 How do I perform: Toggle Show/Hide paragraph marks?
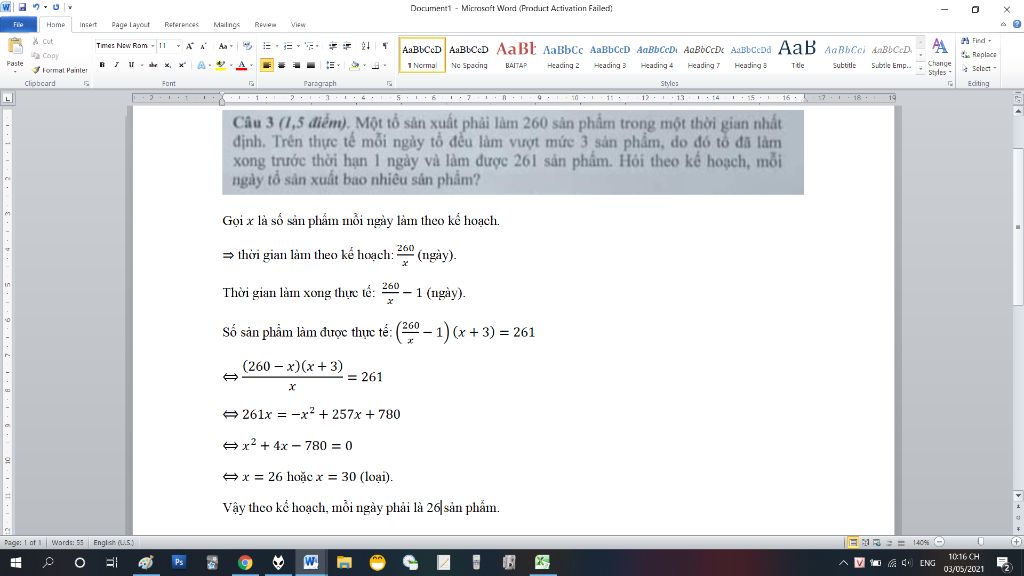385,46
